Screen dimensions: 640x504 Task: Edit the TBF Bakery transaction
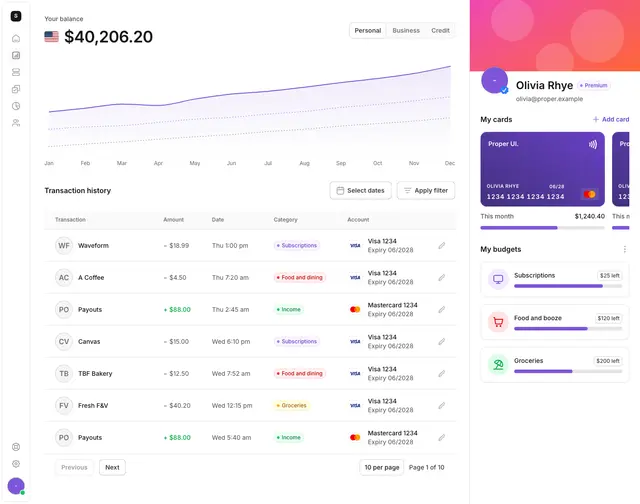click(x=442, y=373)
